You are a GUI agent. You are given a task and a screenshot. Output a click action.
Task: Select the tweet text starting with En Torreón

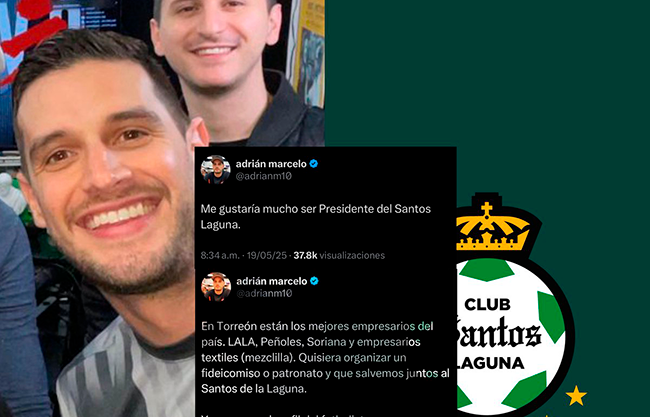325,358
